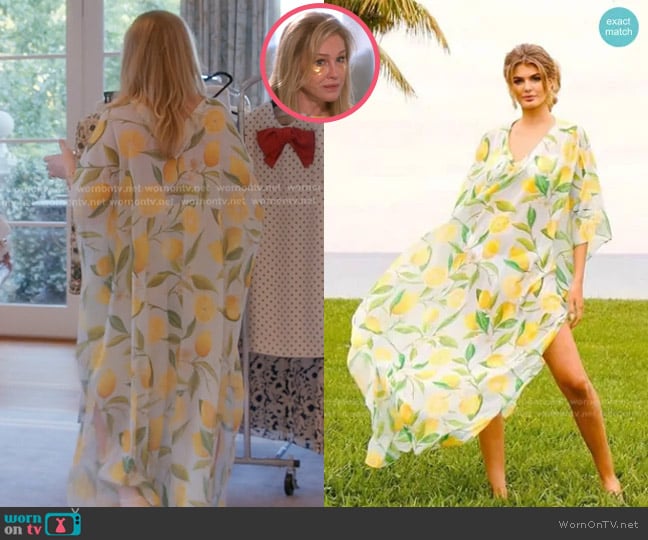The image size is (648, 540).
Task: Click the Worn on TV logo
Action: (x=43, y=523)
